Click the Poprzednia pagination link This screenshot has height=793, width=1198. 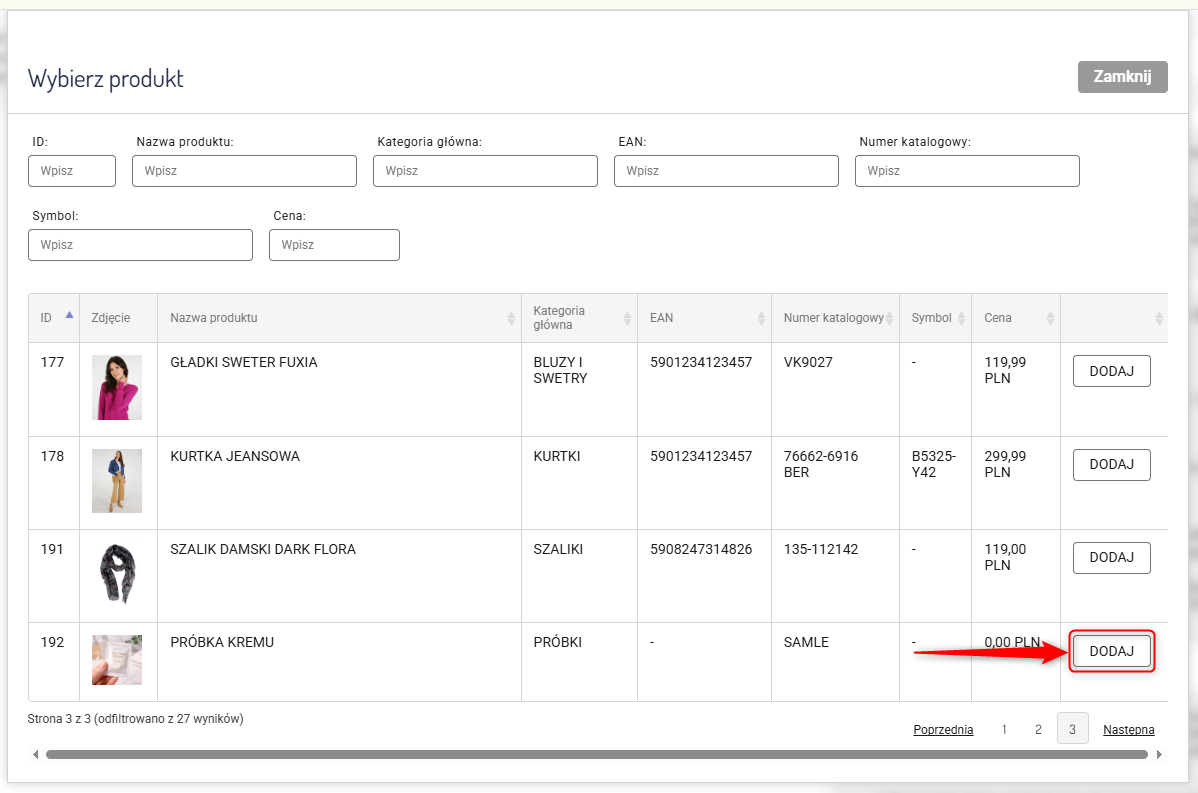tap(943, 730)
